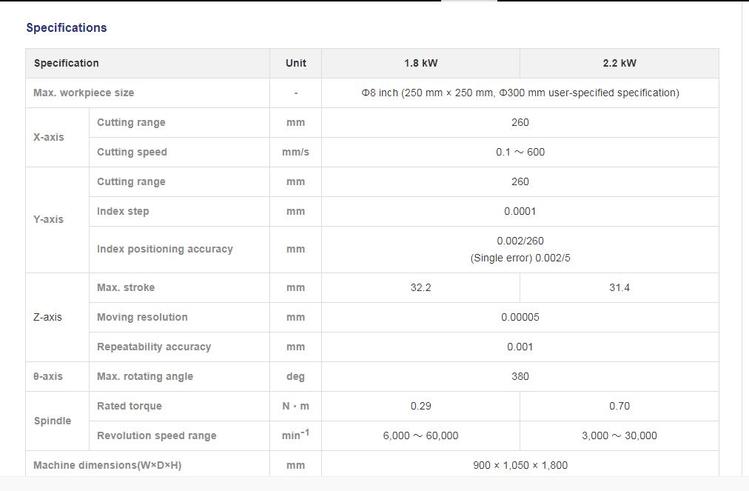The image size is (749, 491).
Task: Select the Φ8 inch workpiece size value
Action: pyautogui.click(x=520, y=93)
